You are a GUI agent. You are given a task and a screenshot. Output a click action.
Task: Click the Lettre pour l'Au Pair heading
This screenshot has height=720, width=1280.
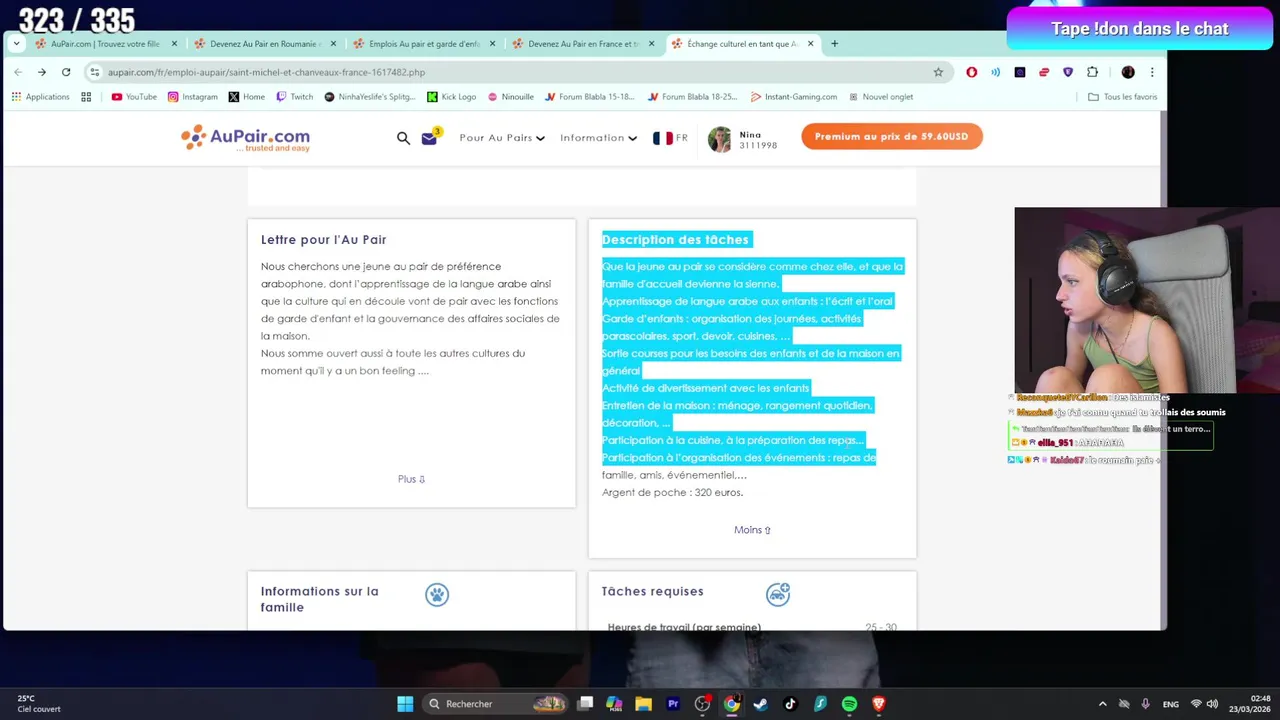tap(323, 240)
